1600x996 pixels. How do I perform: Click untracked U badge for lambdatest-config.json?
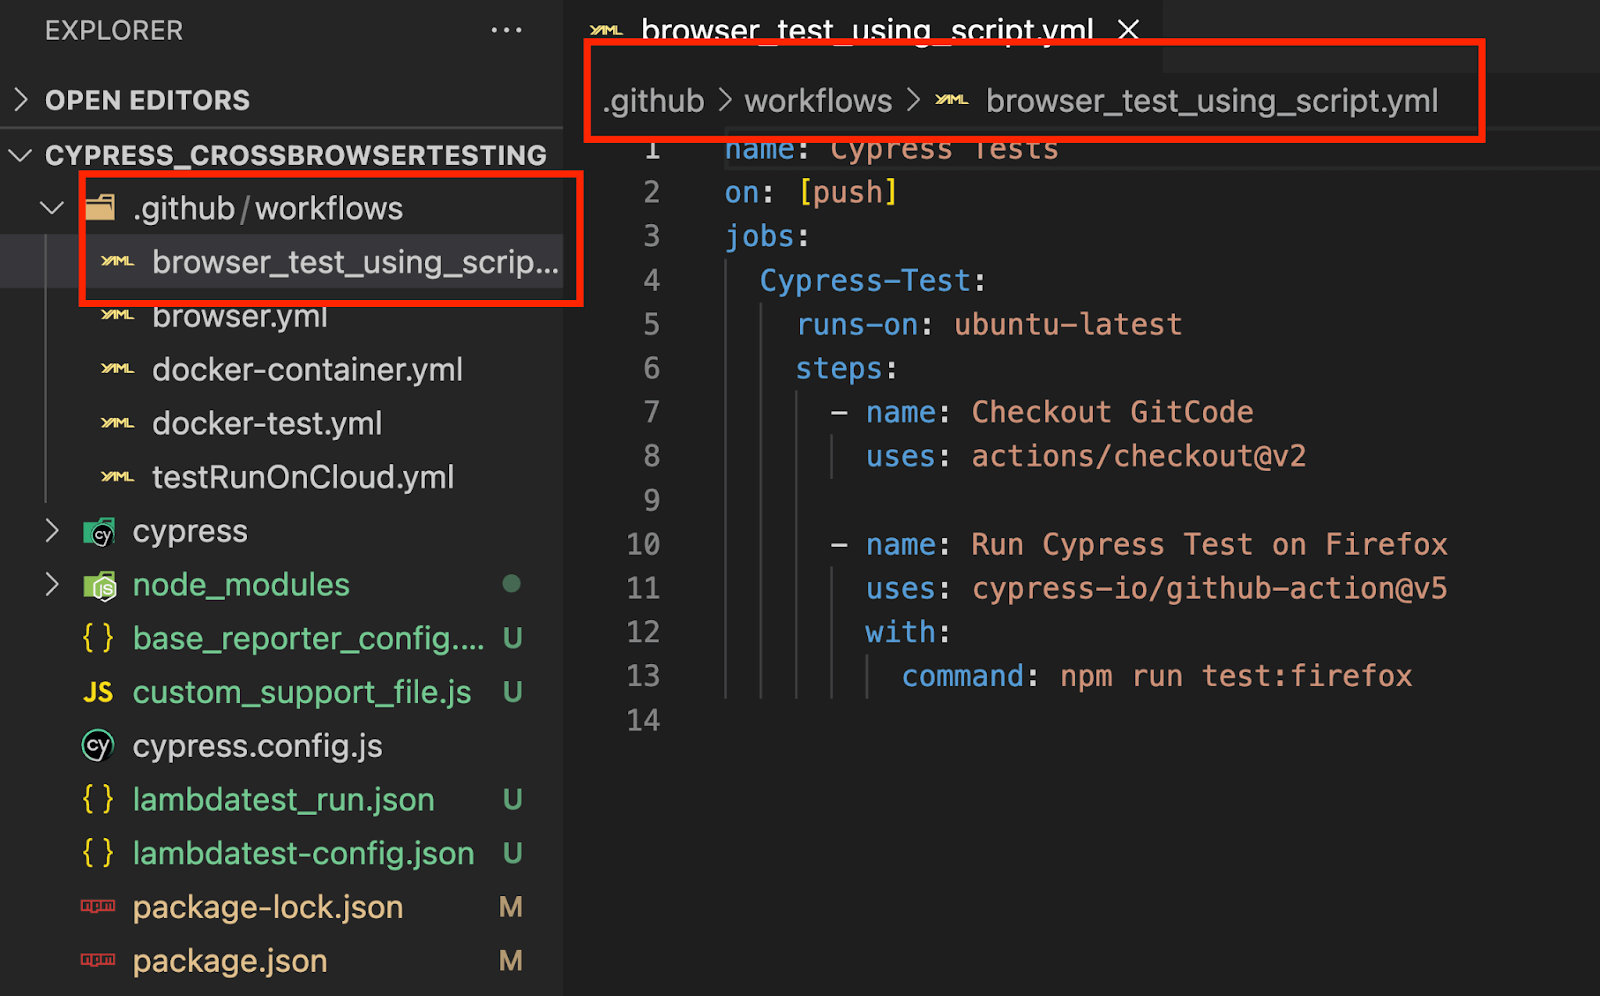512,854
